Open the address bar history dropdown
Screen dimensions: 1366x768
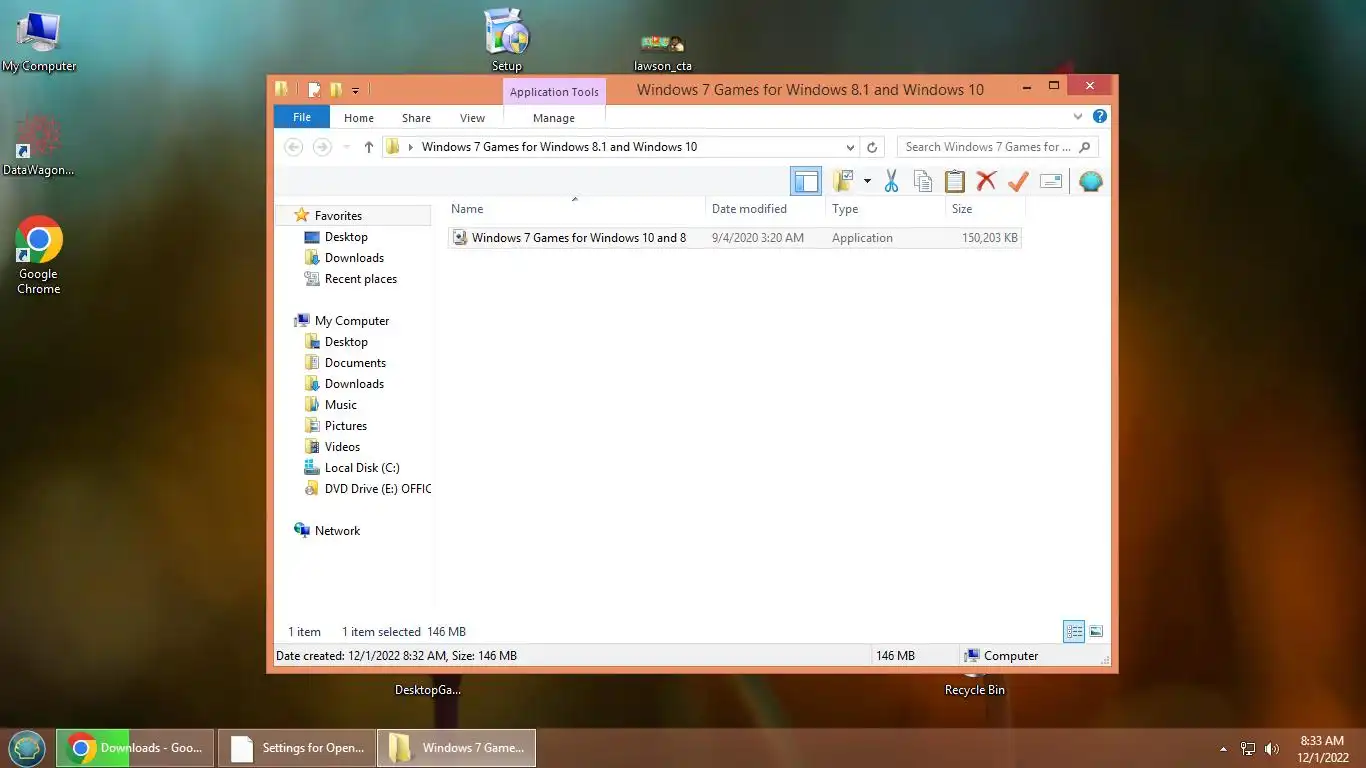click(x=851, y=147)
